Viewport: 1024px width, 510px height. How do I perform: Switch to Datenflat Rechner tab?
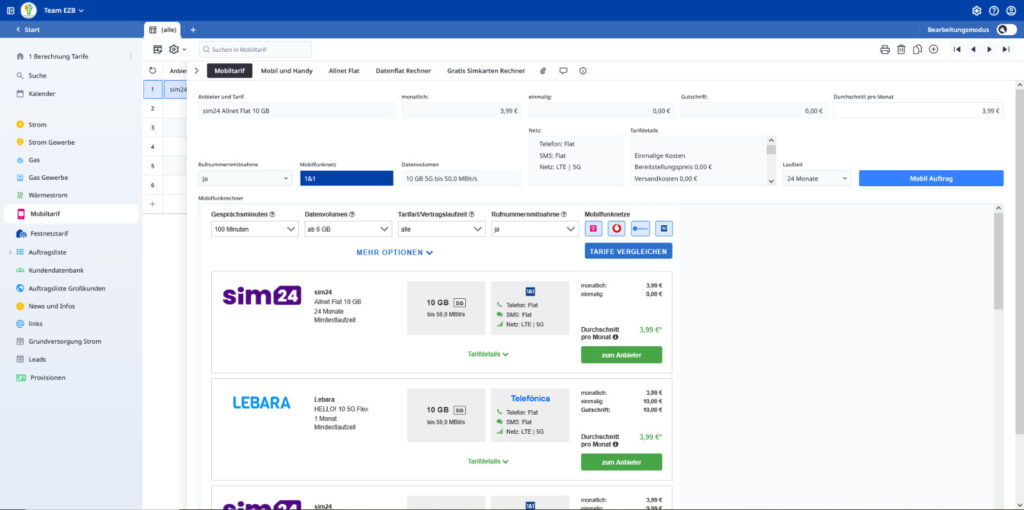coord(404,71)
